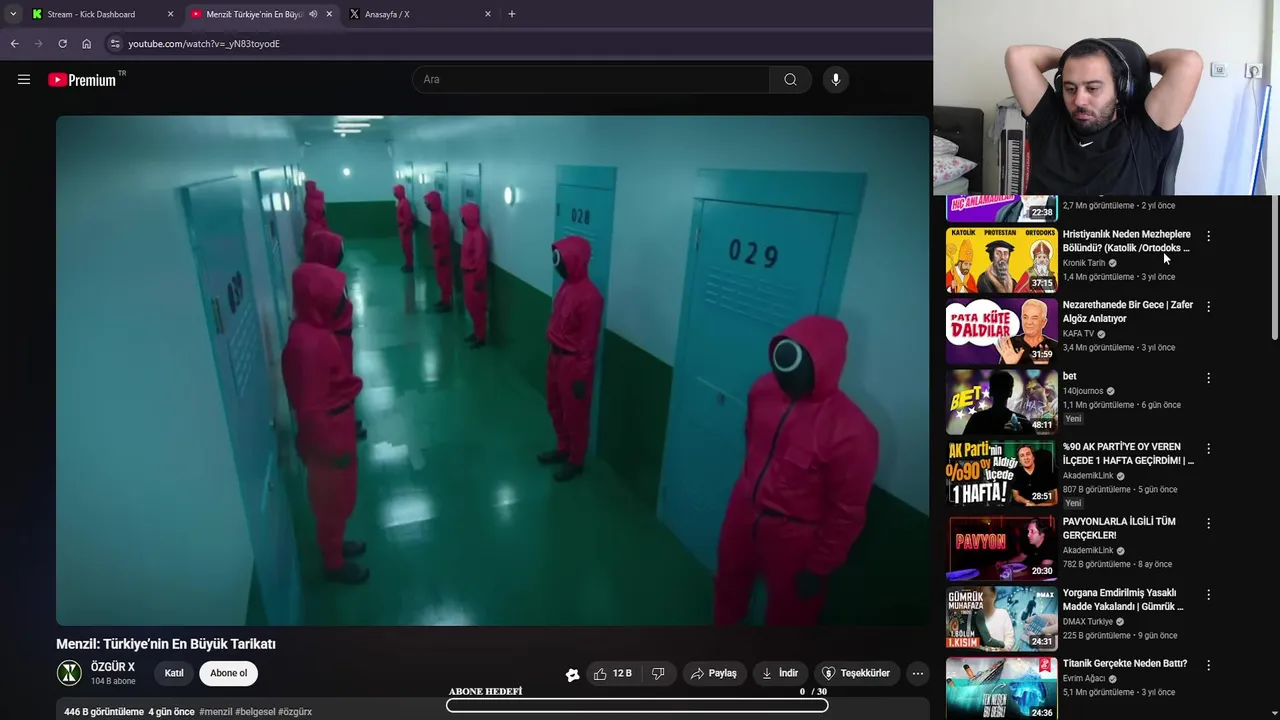Click #menzil hashtag link
The image size is (1280, 720).
click(x=216, y=712)
